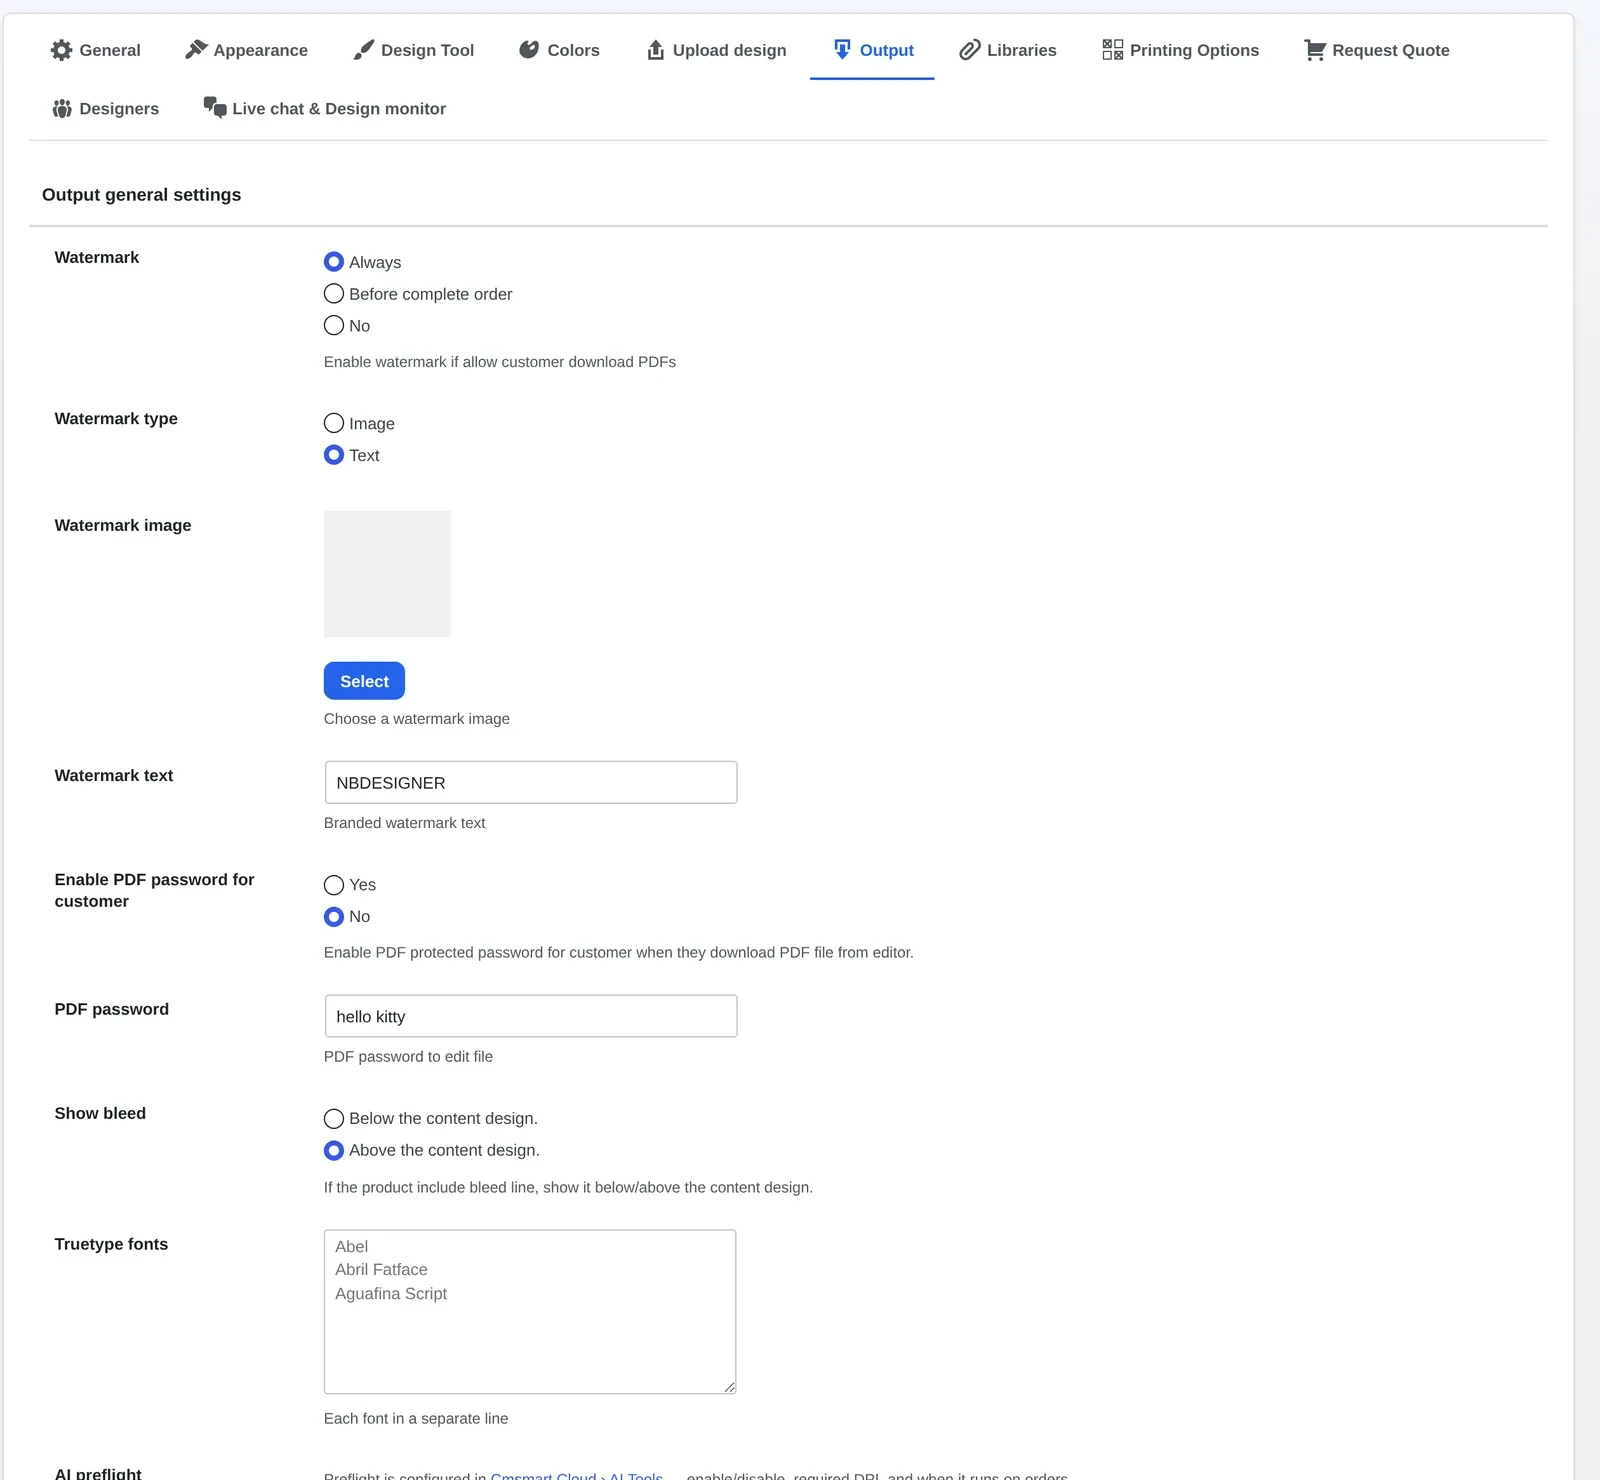Click the Truetype fonts resize handle
The height and width of the screenshot is (1480, 1600).
(x=729, y=1387)
